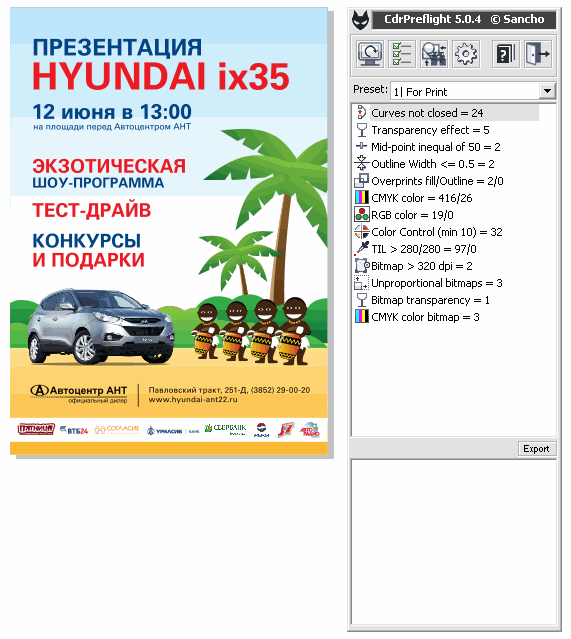
Task: Select 'CMYK color = 416/26' entry
Action: click(x=422, y=198)
